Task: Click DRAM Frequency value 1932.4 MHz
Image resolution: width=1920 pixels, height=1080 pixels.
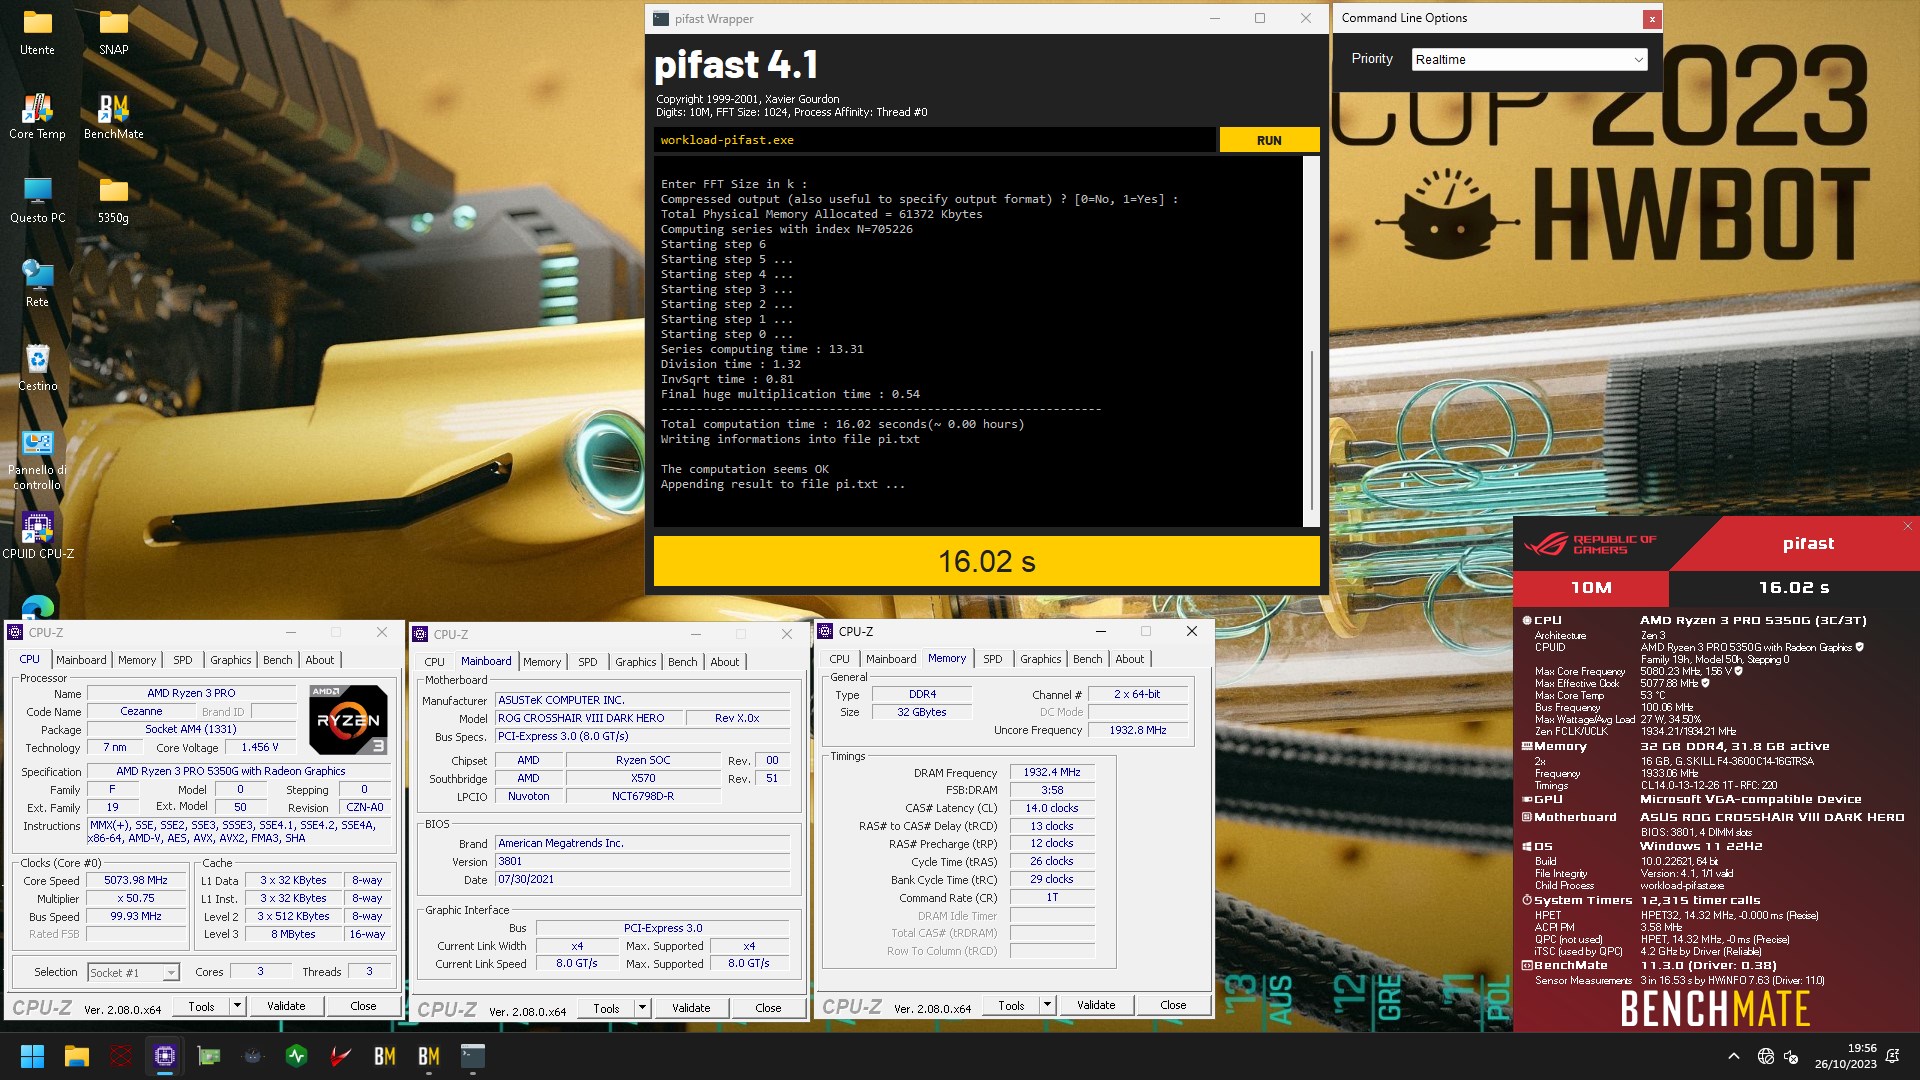Action: [1052, 772]
